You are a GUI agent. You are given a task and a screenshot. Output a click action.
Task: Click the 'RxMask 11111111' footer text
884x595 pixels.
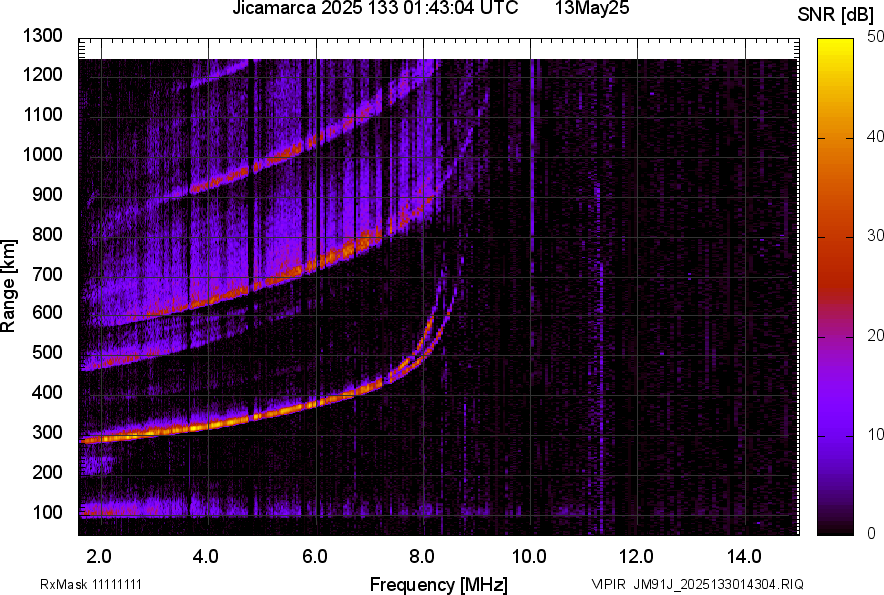click(91, 584)
